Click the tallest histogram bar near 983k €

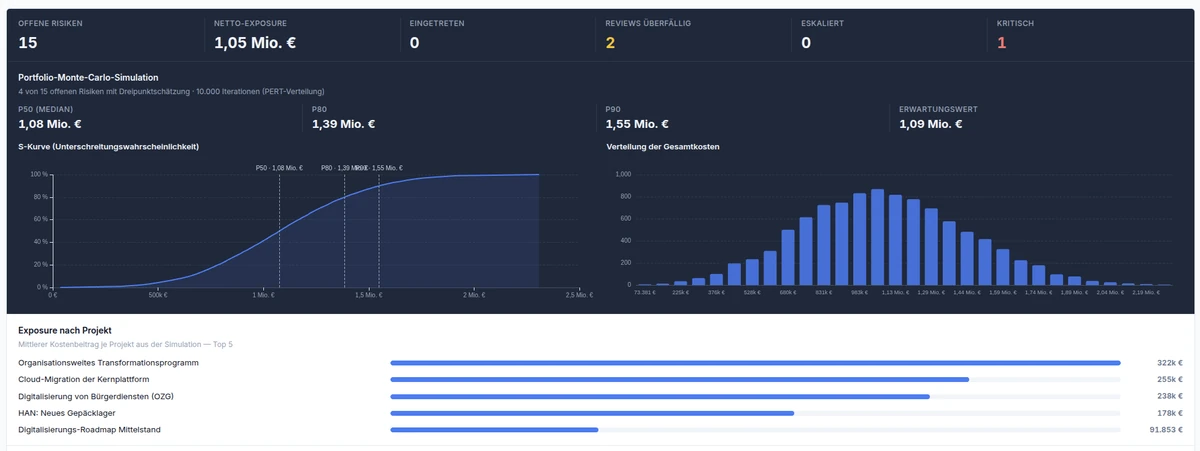pos(877,238)
